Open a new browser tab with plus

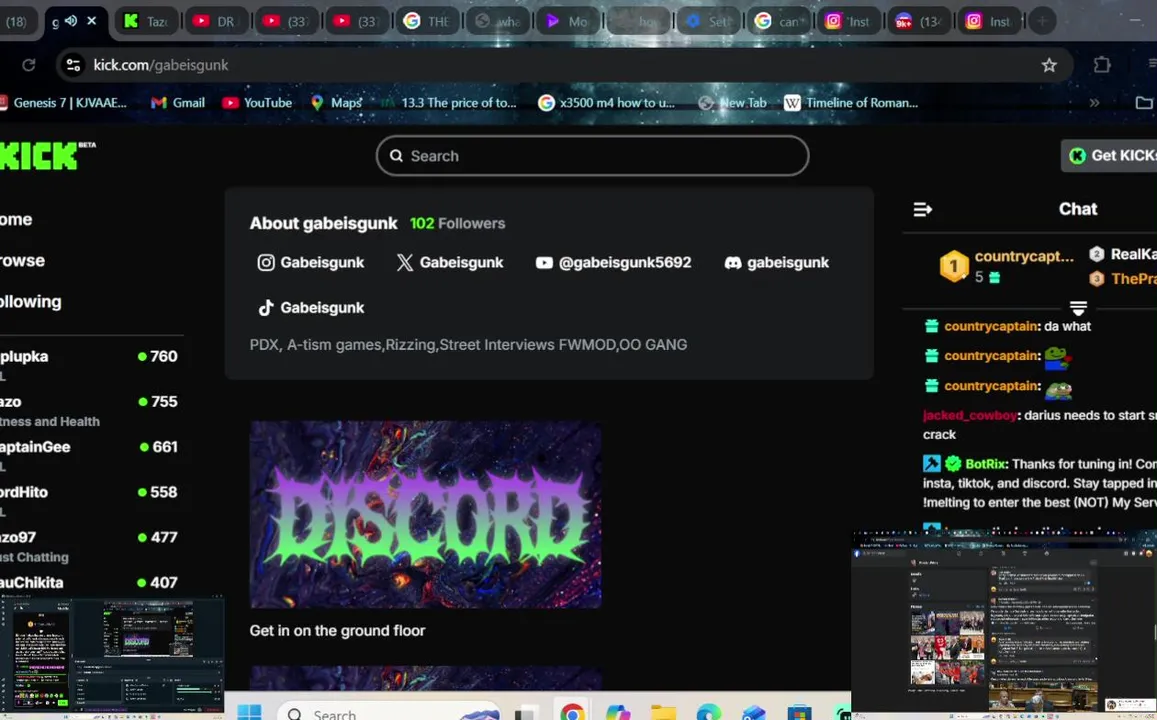(1042, 21)
